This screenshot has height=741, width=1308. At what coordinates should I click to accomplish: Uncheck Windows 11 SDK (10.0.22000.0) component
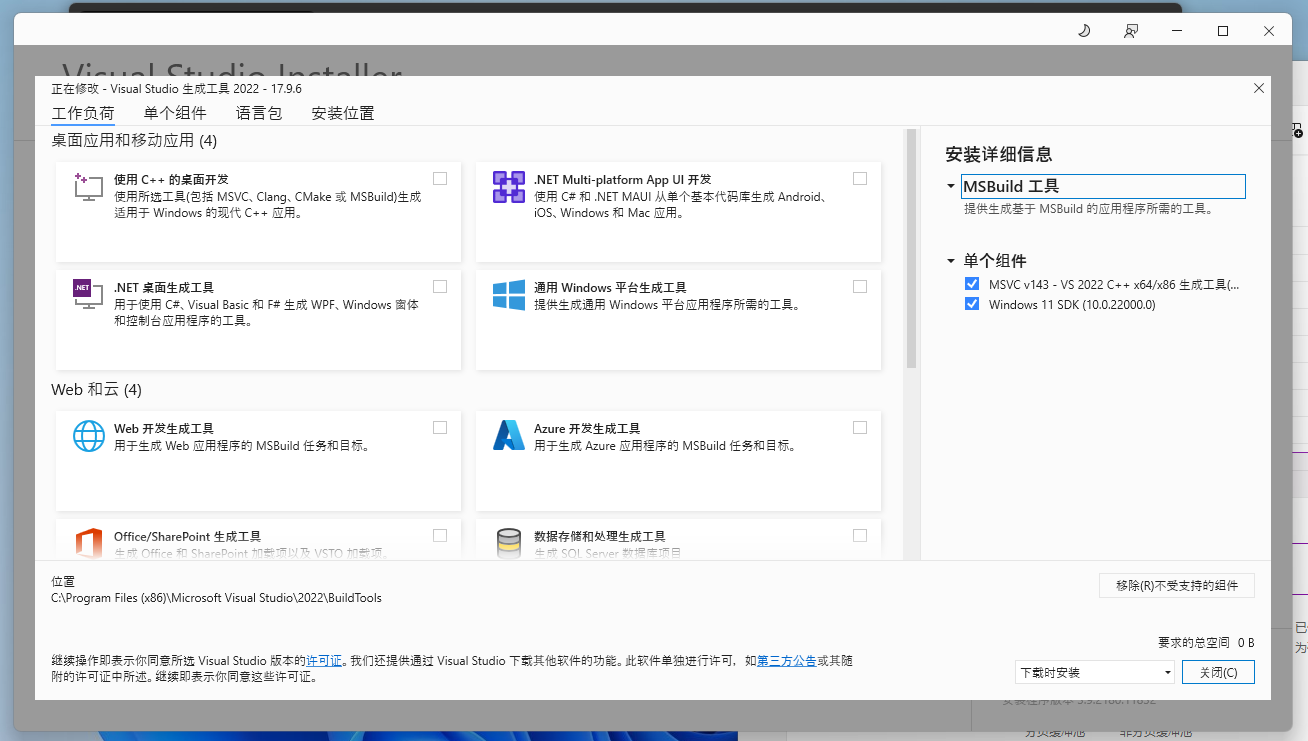[972, 304]
